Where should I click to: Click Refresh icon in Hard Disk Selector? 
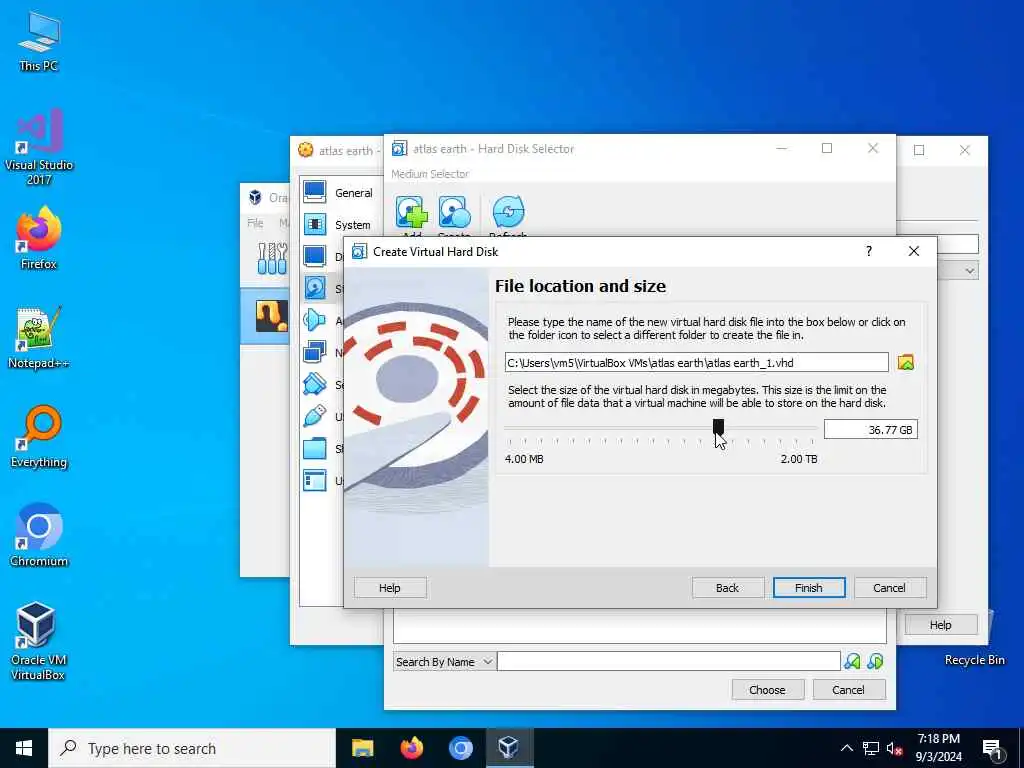coord(508,214)
